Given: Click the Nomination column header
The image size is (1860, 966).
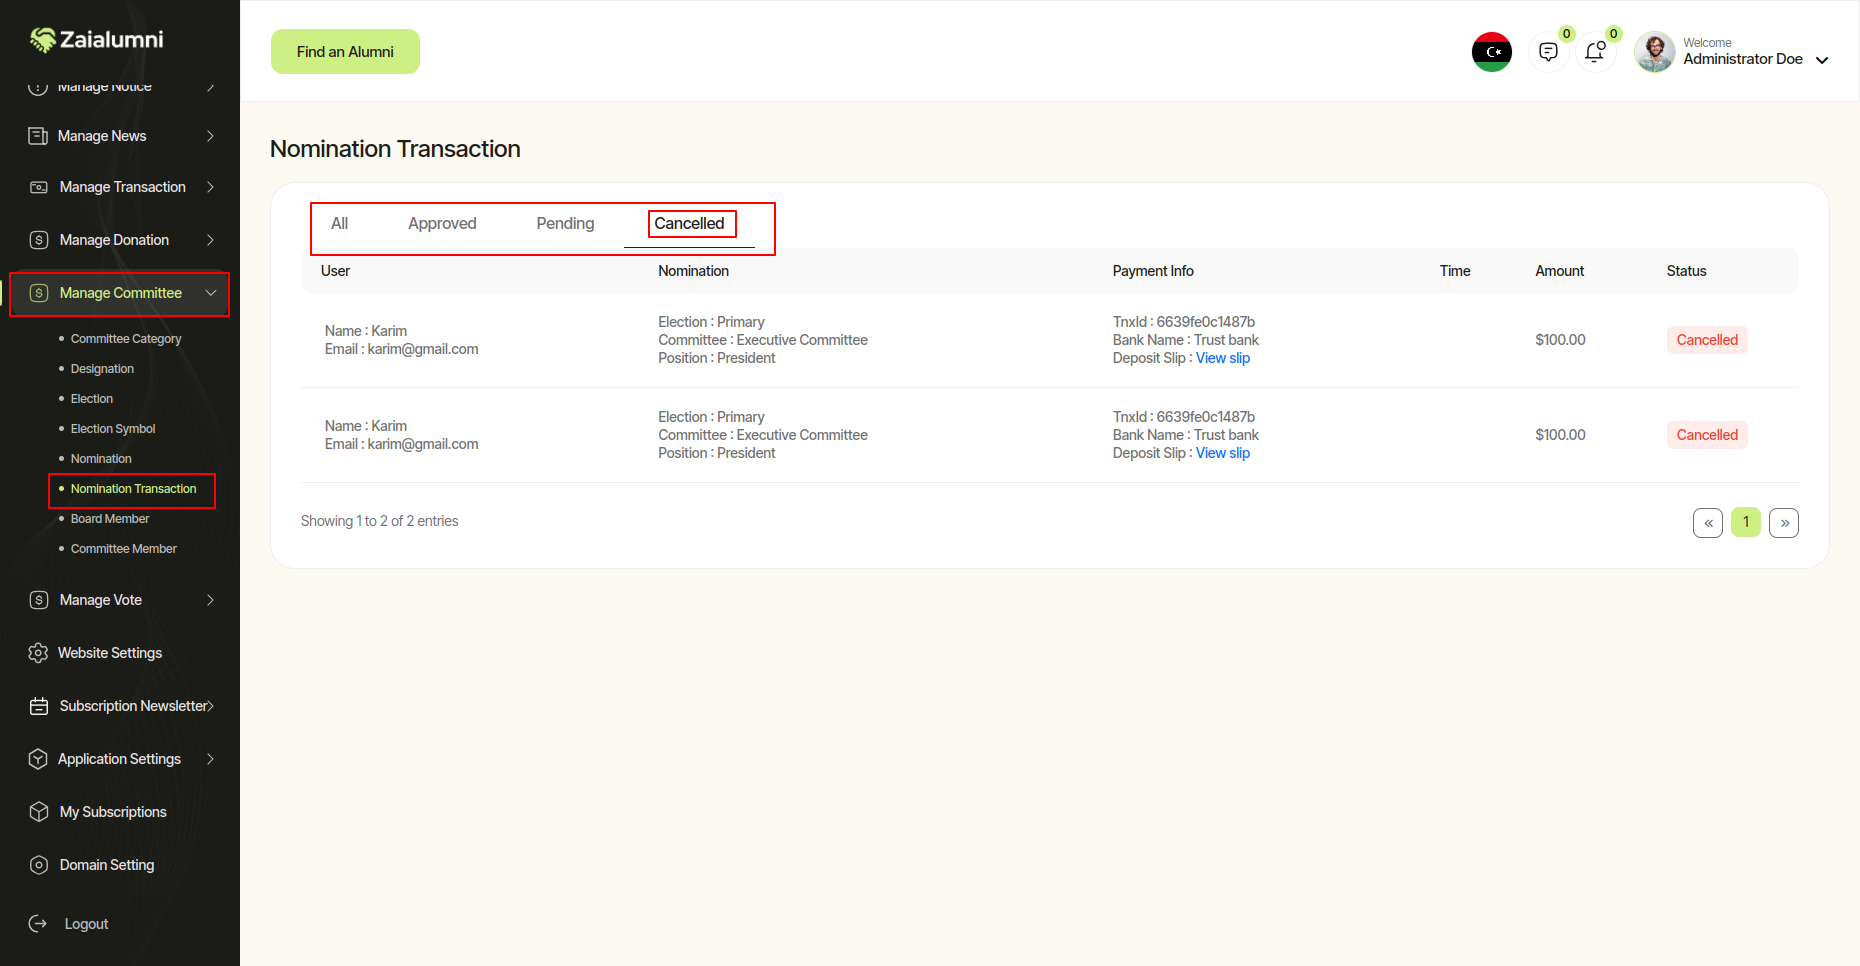Looking at the screenshot, I should point(693,271).
